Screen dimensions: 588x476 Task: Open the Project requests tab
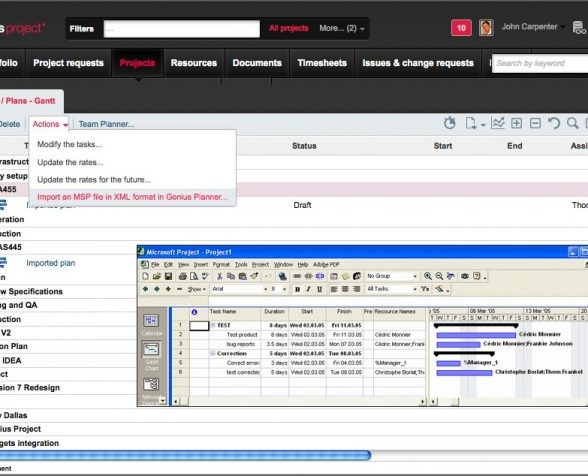click(68, 63)
